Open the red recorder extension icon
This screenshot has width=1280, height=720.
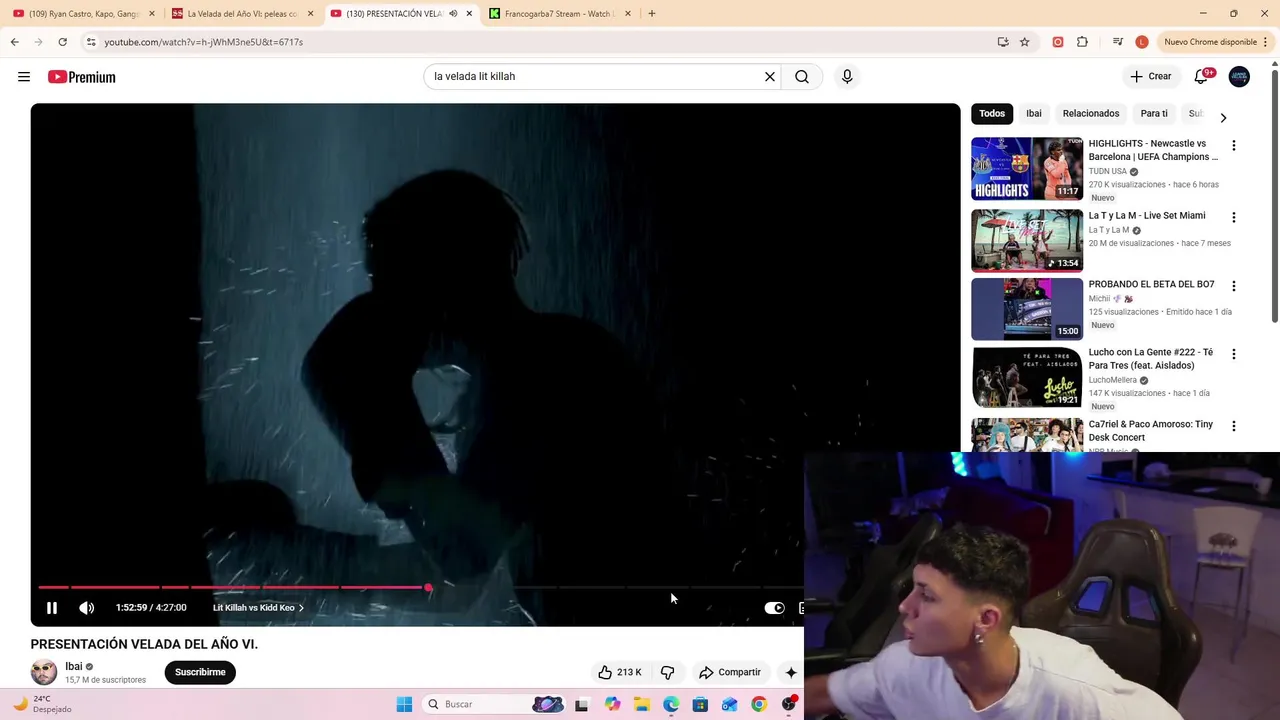[1058, 42]
